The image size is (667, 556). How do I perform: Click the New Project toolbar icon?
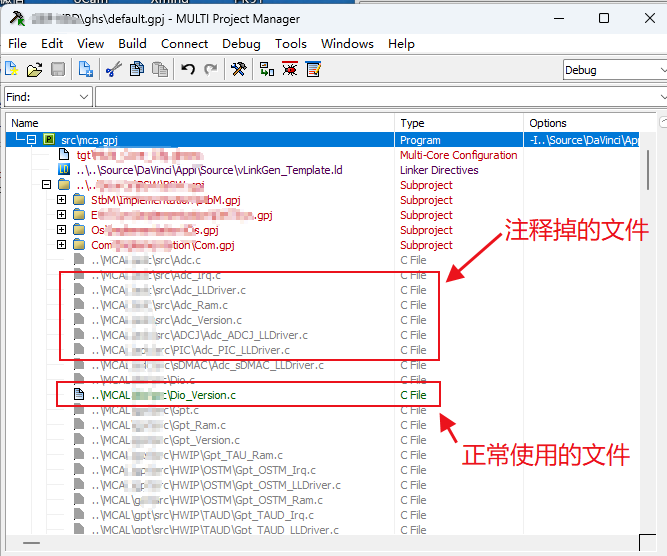coord(11,69)
